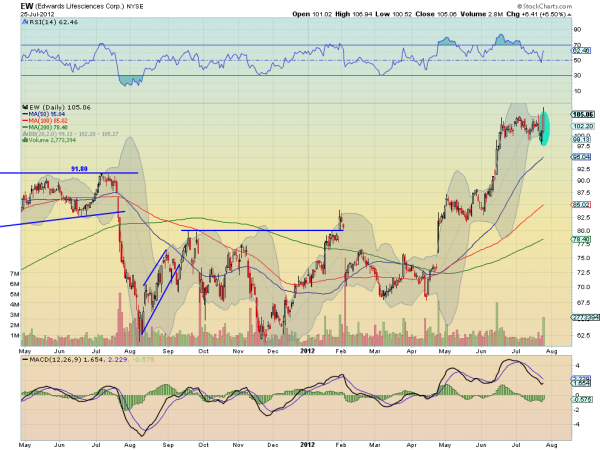Click the 'Volume 2,773,394' legend text
The height and width of the screenshot is (450, 600).
coord(52,140)
